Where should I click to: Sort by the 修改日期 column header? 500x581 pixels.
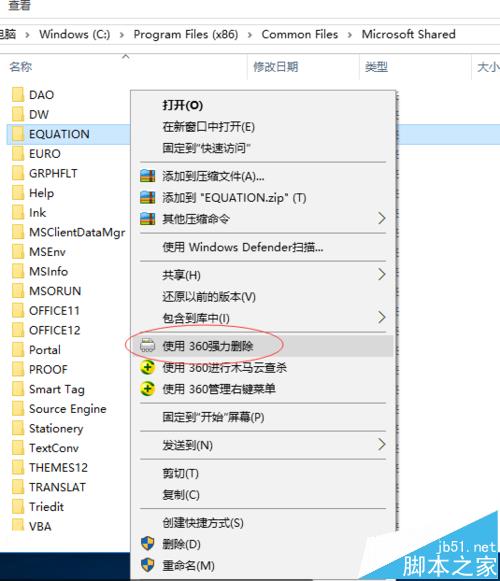coord(275,67)
